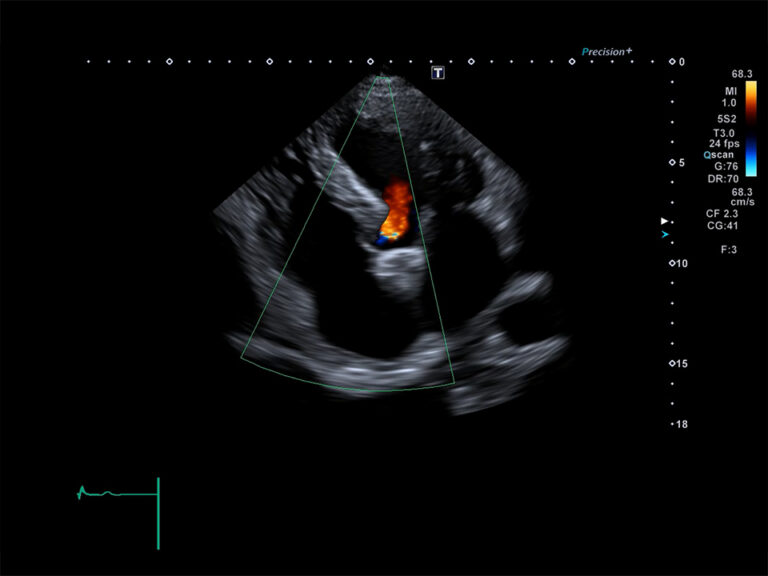The height and width of the screenshot is (576, 768).
Task: Click the diamond marker at depth 5
Action: pyautogui.click(x=671, y=162)
